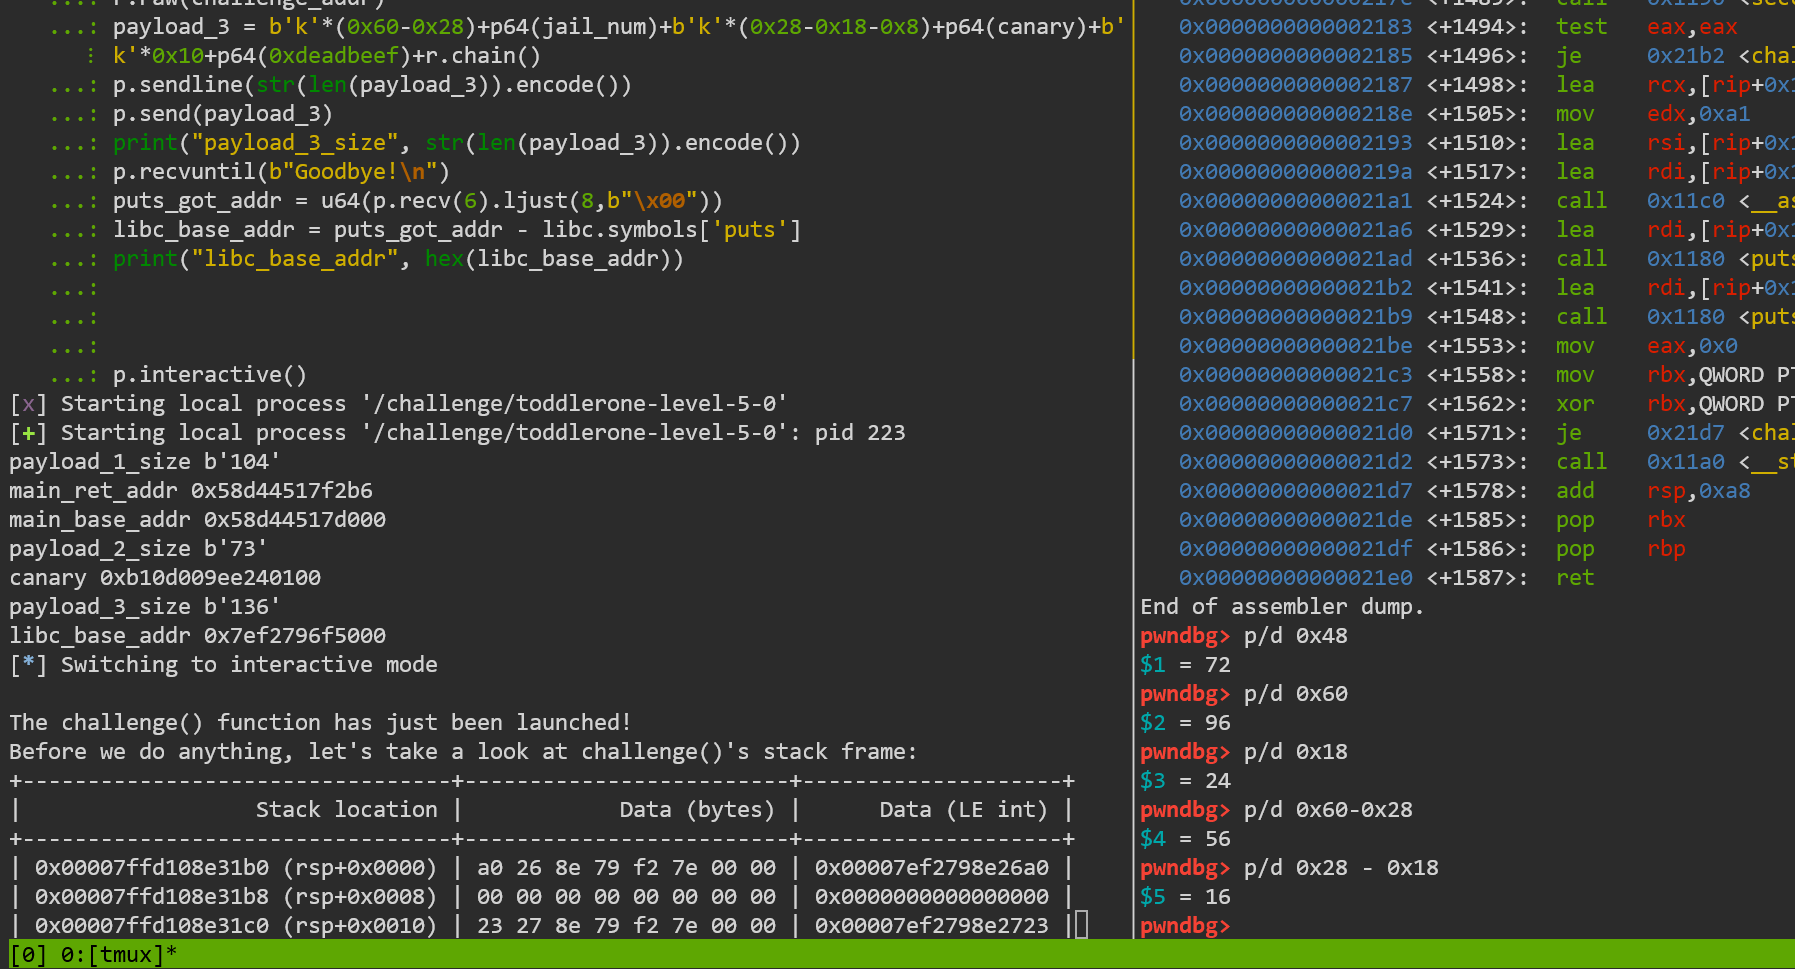The width and height of the screenshot is (1795, 969).
Task: Focus the empty pwndbg prompt at the bottom
Action: coord(1185,926)
